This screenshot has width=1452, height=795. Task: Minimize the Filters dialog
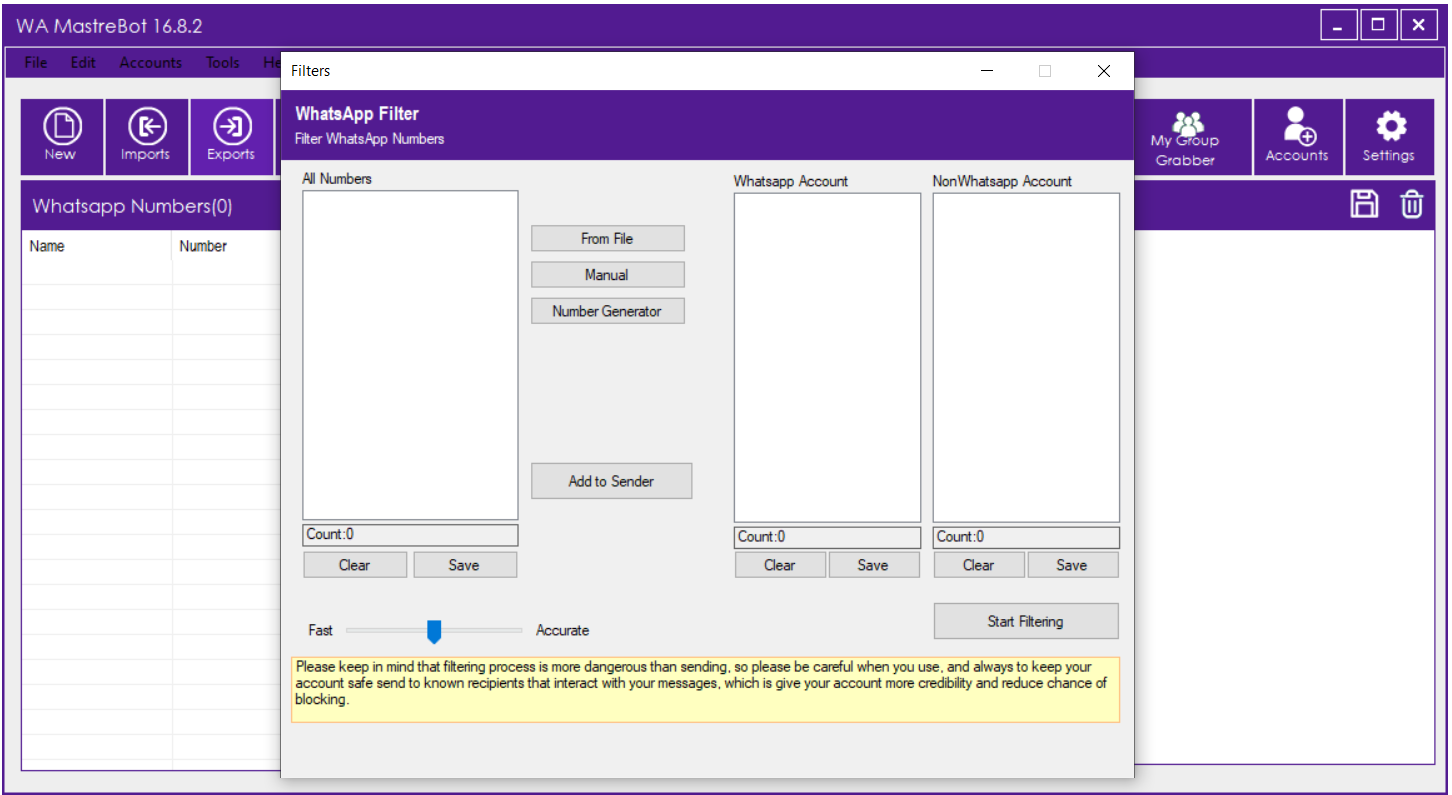[x=987, y=71]
